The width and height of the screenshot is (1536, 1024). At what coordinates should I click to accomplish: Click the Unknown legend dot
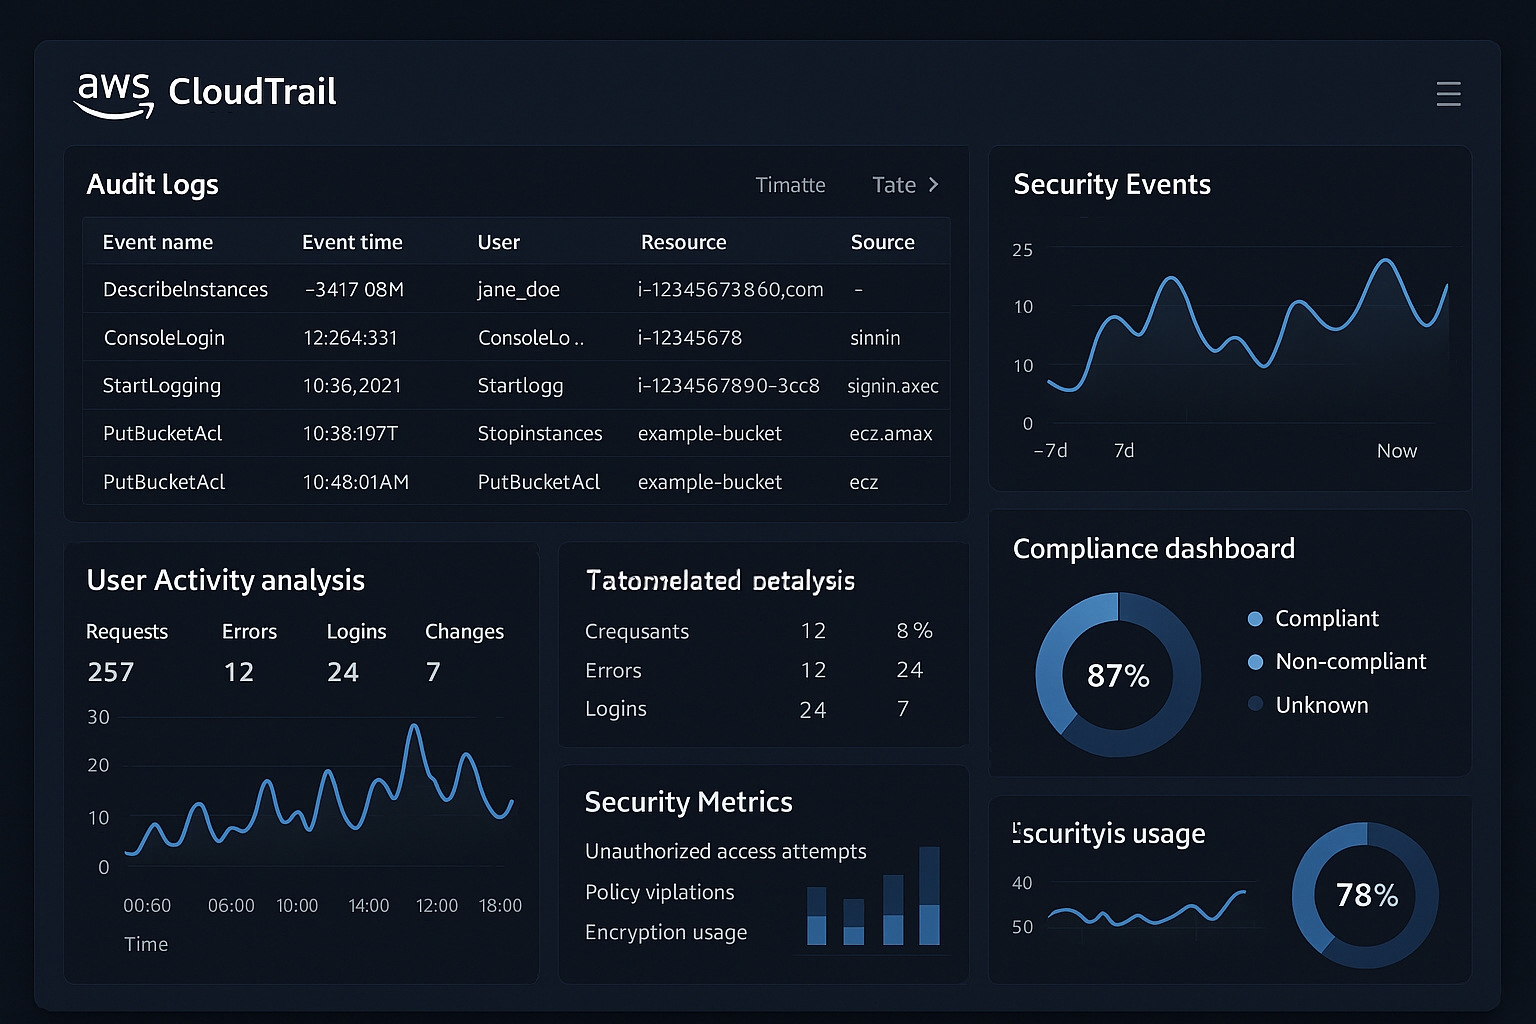pyautogui.click(x=1255, y=705)
